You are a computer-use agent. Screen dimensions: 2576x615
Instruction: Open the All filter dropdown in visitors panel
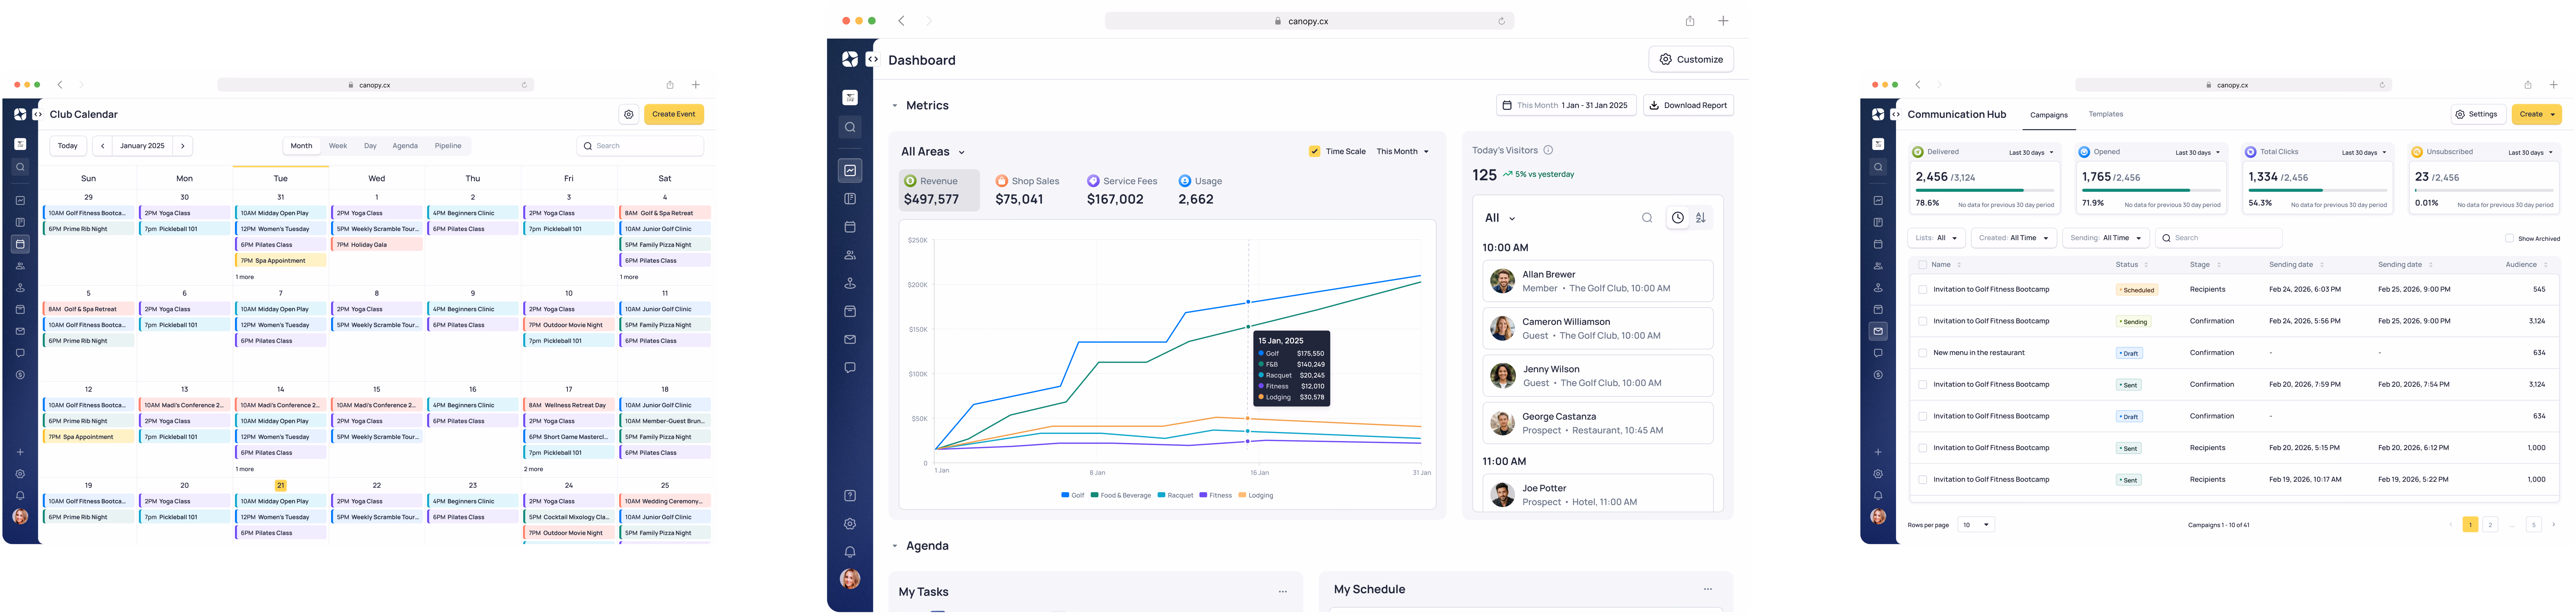pyautogui.click(x=1500, y=218)
